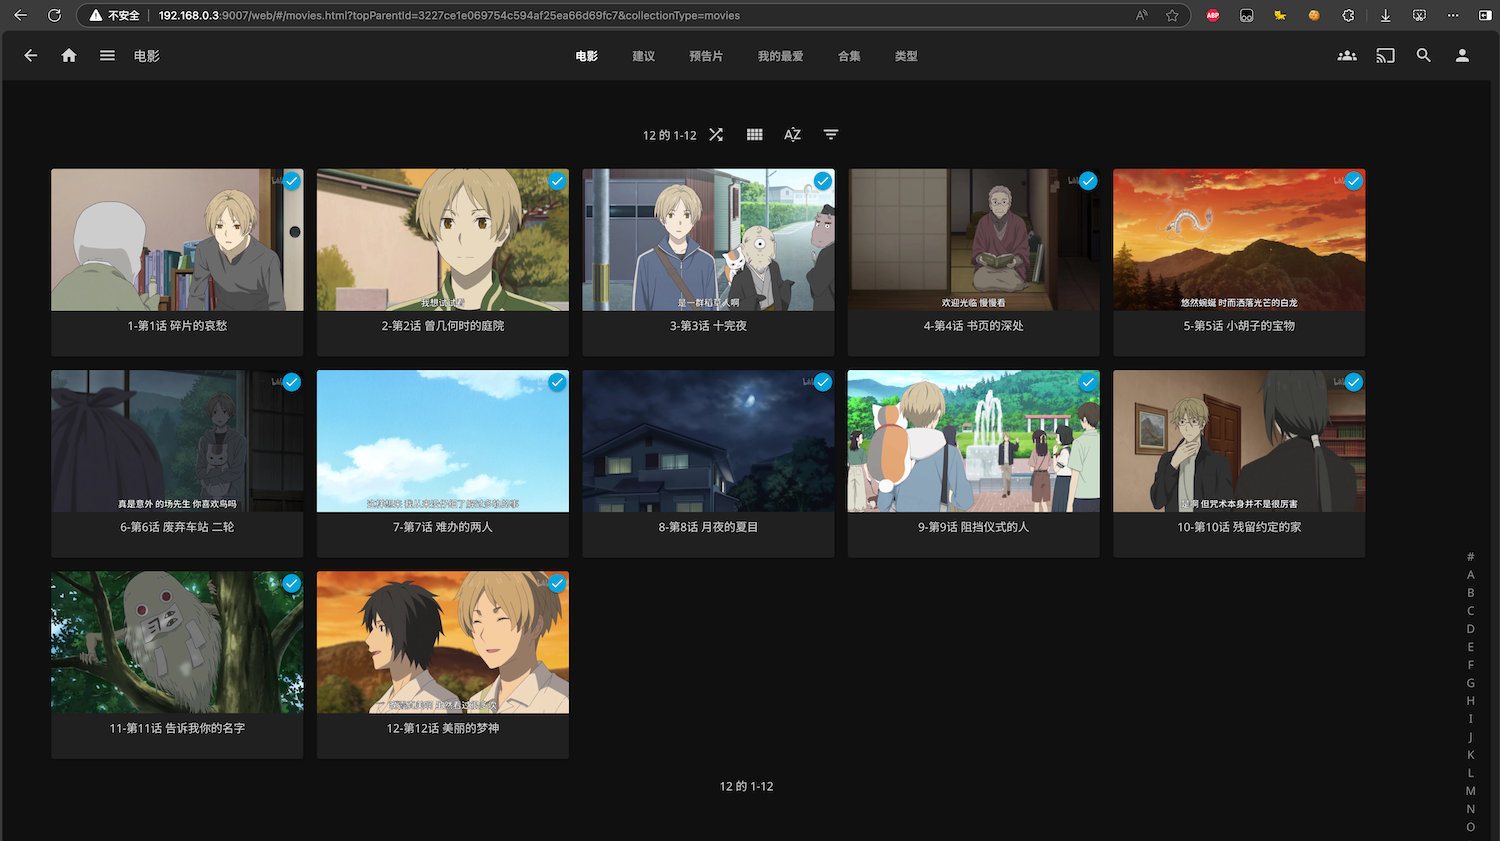
Task: Open title link 2-第2话 曾几何时的庭院
Action: coord(443,326)
